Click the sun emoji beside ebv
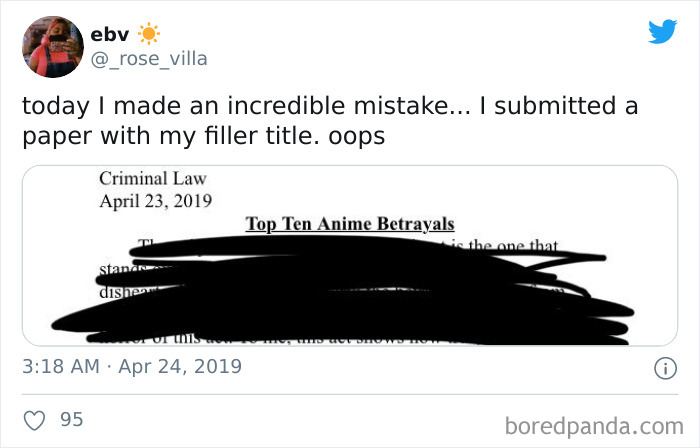Viewport: 700px width, 448px height. pos(148,34)
